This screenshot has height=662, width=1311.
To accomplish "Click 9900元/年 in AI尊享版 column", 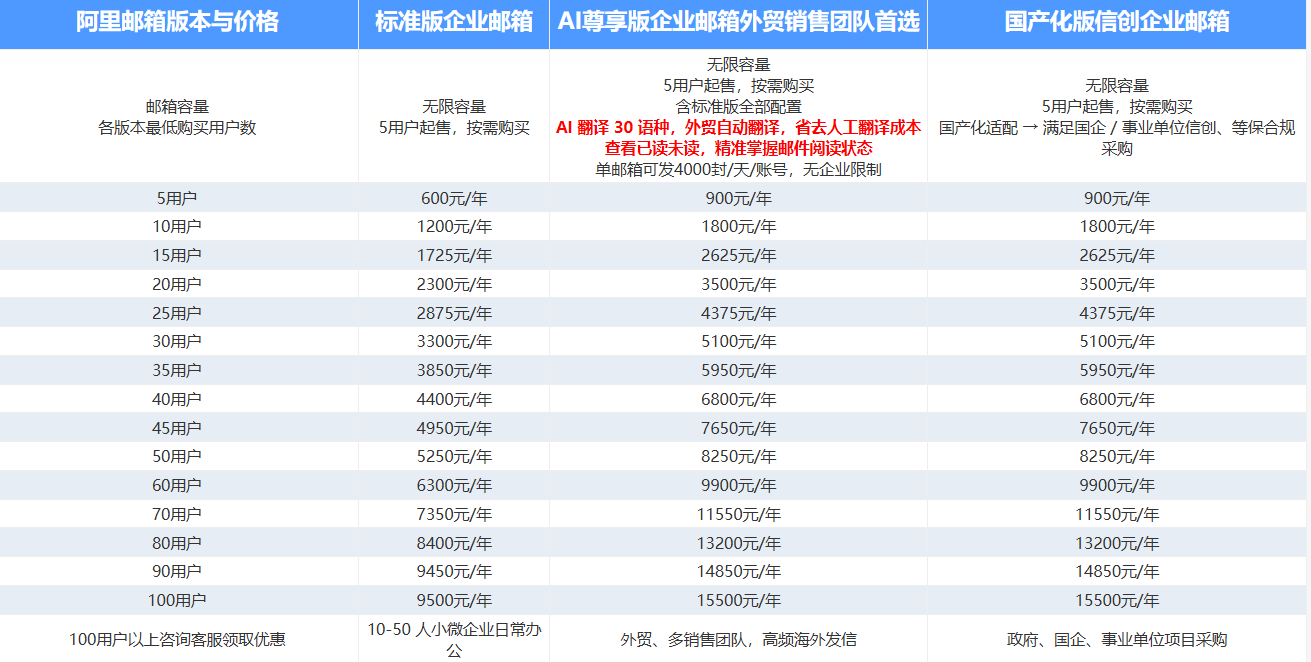I will [x=738, y=486].
